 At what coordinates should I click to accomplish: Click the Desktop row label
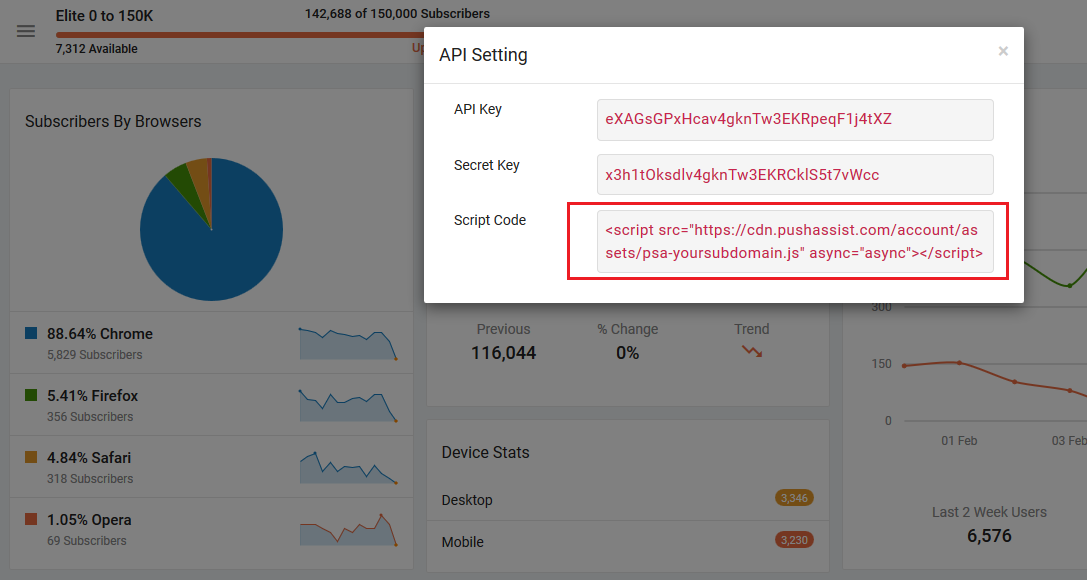coord(467,500)
